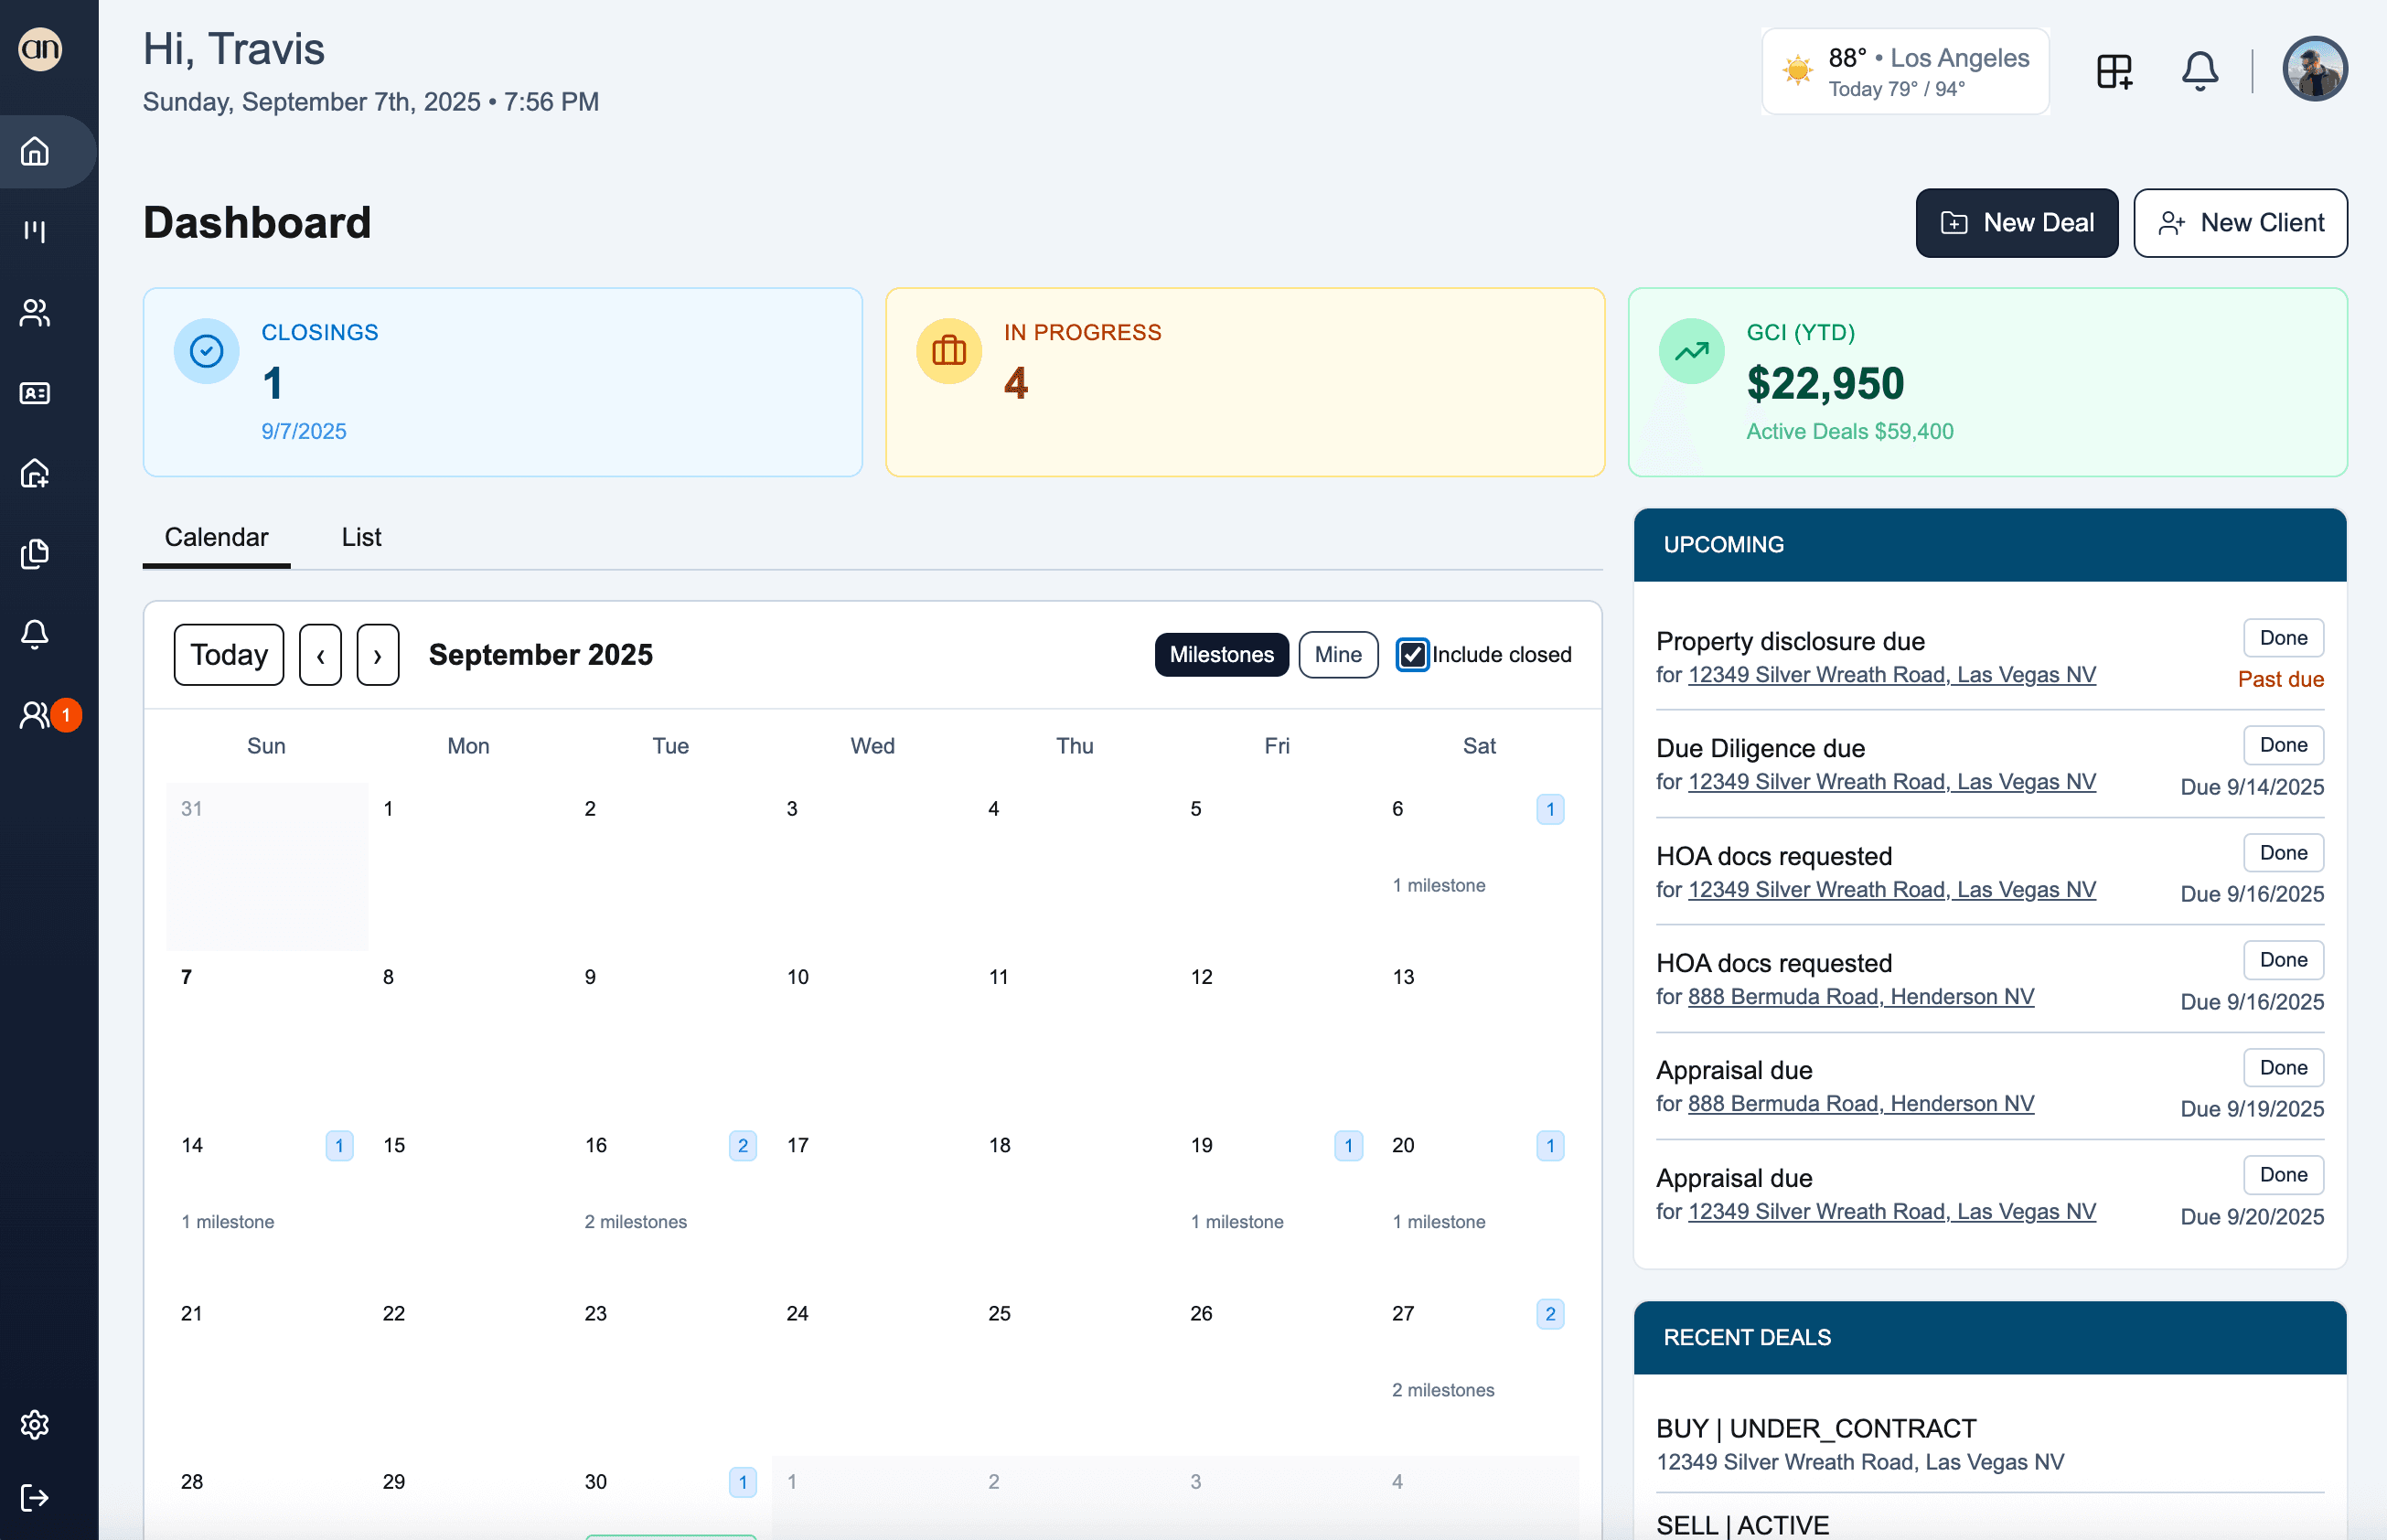Click the milestone badge on September 19
Screen dimensions: 2387x1540
pyautogui.click(x=1348, y=1146)
